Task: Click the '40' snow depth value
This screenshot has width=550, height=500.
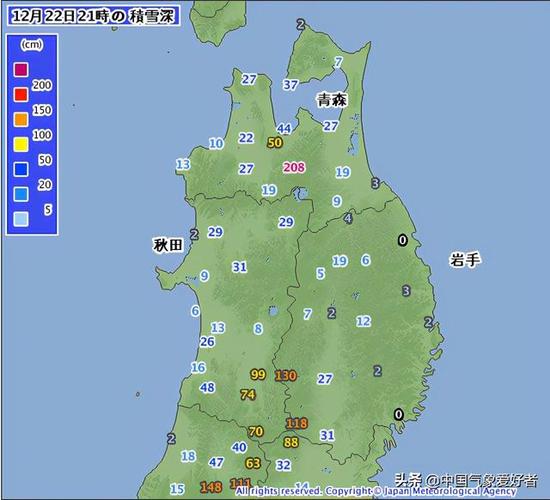Action: [240, 447]
